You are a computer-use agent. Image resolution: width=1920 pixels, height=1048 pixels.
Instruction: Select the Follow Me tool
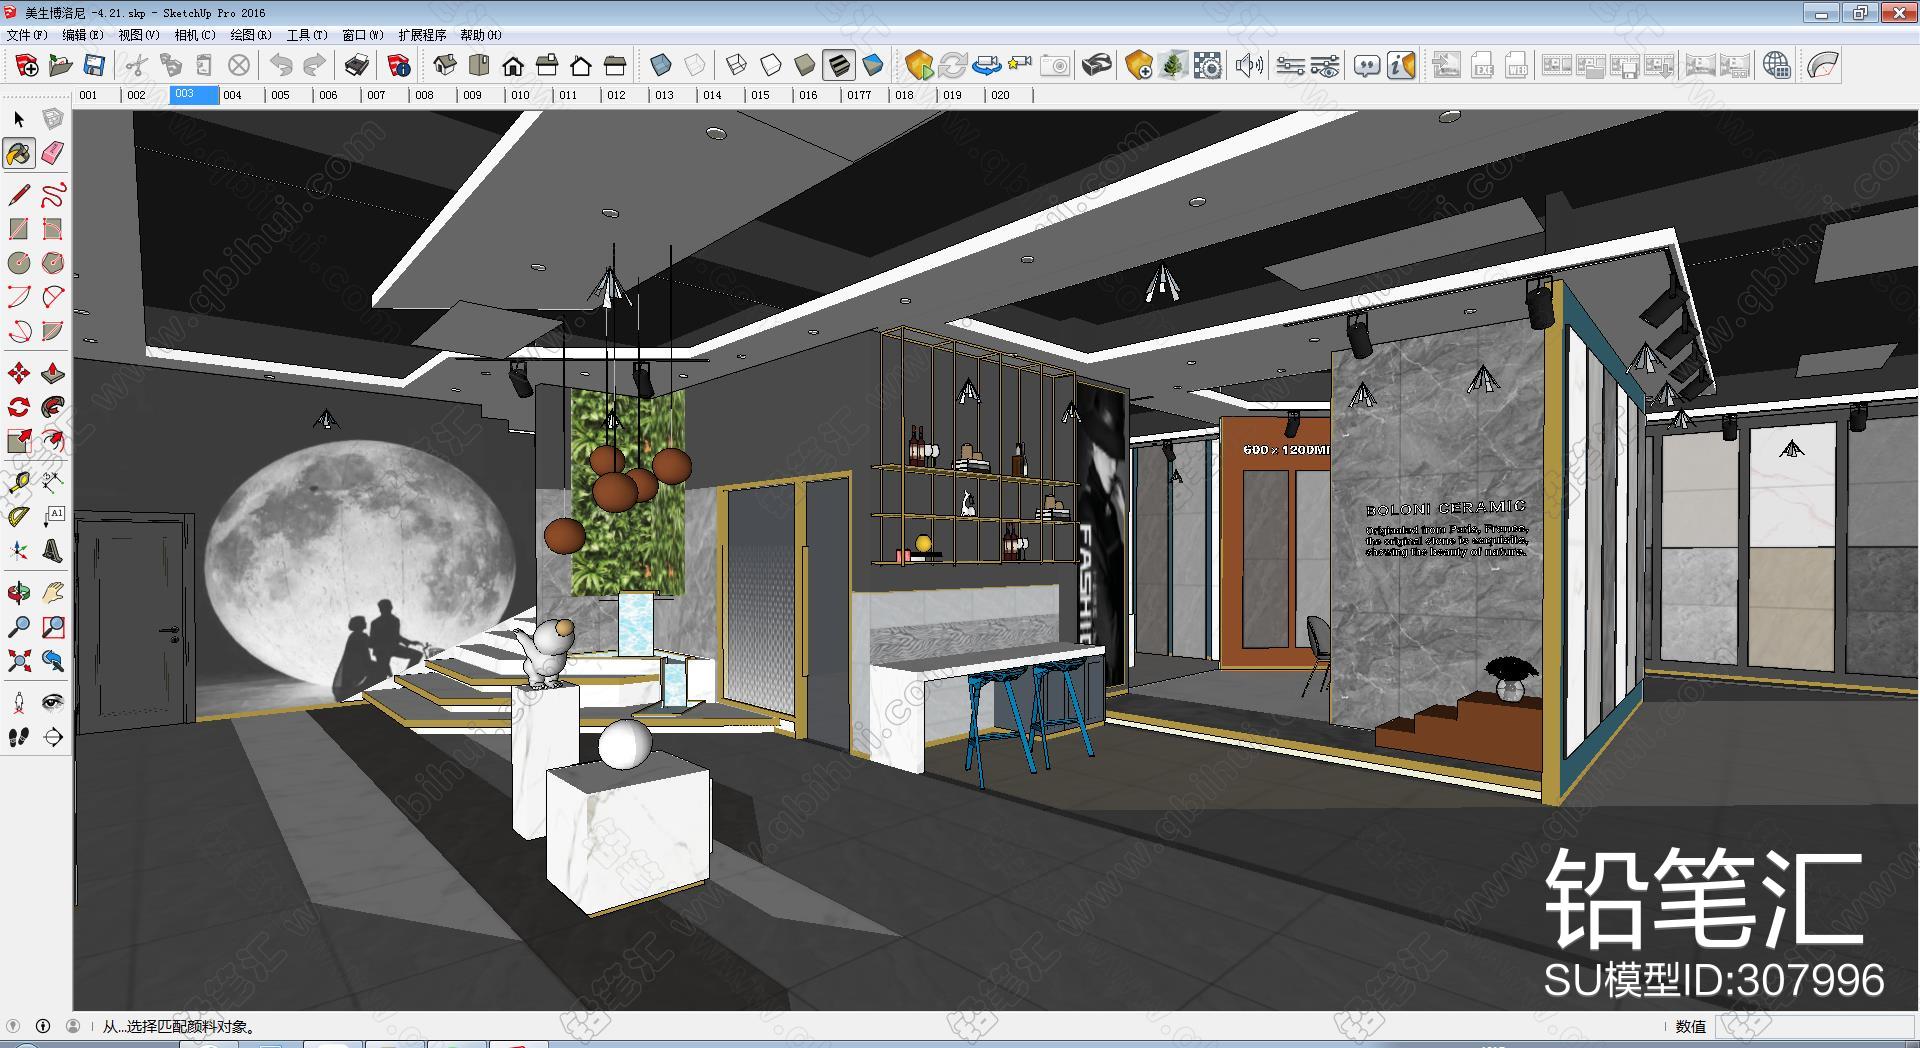pos(53,407)
